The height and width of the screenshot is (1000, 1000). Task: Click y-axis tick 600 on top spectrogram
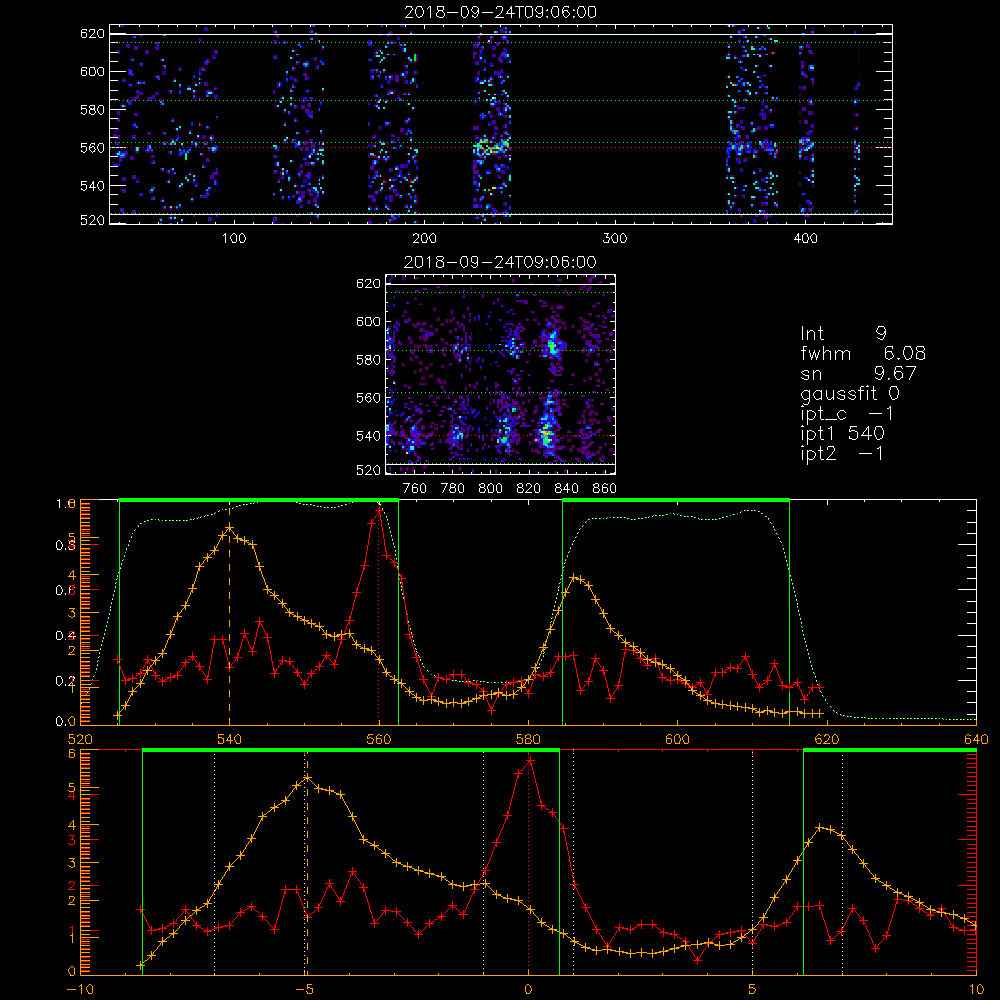[92, 71]
